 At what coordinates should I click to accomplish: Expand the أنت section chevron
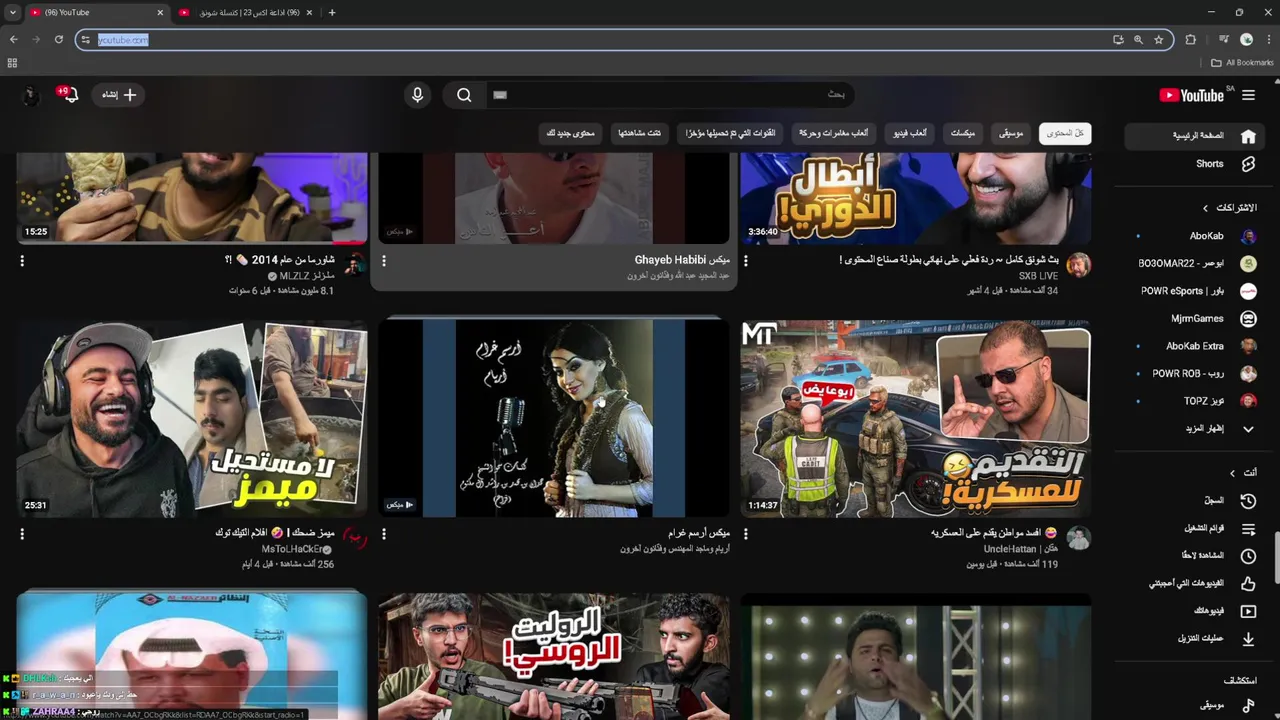(1234, 473)
